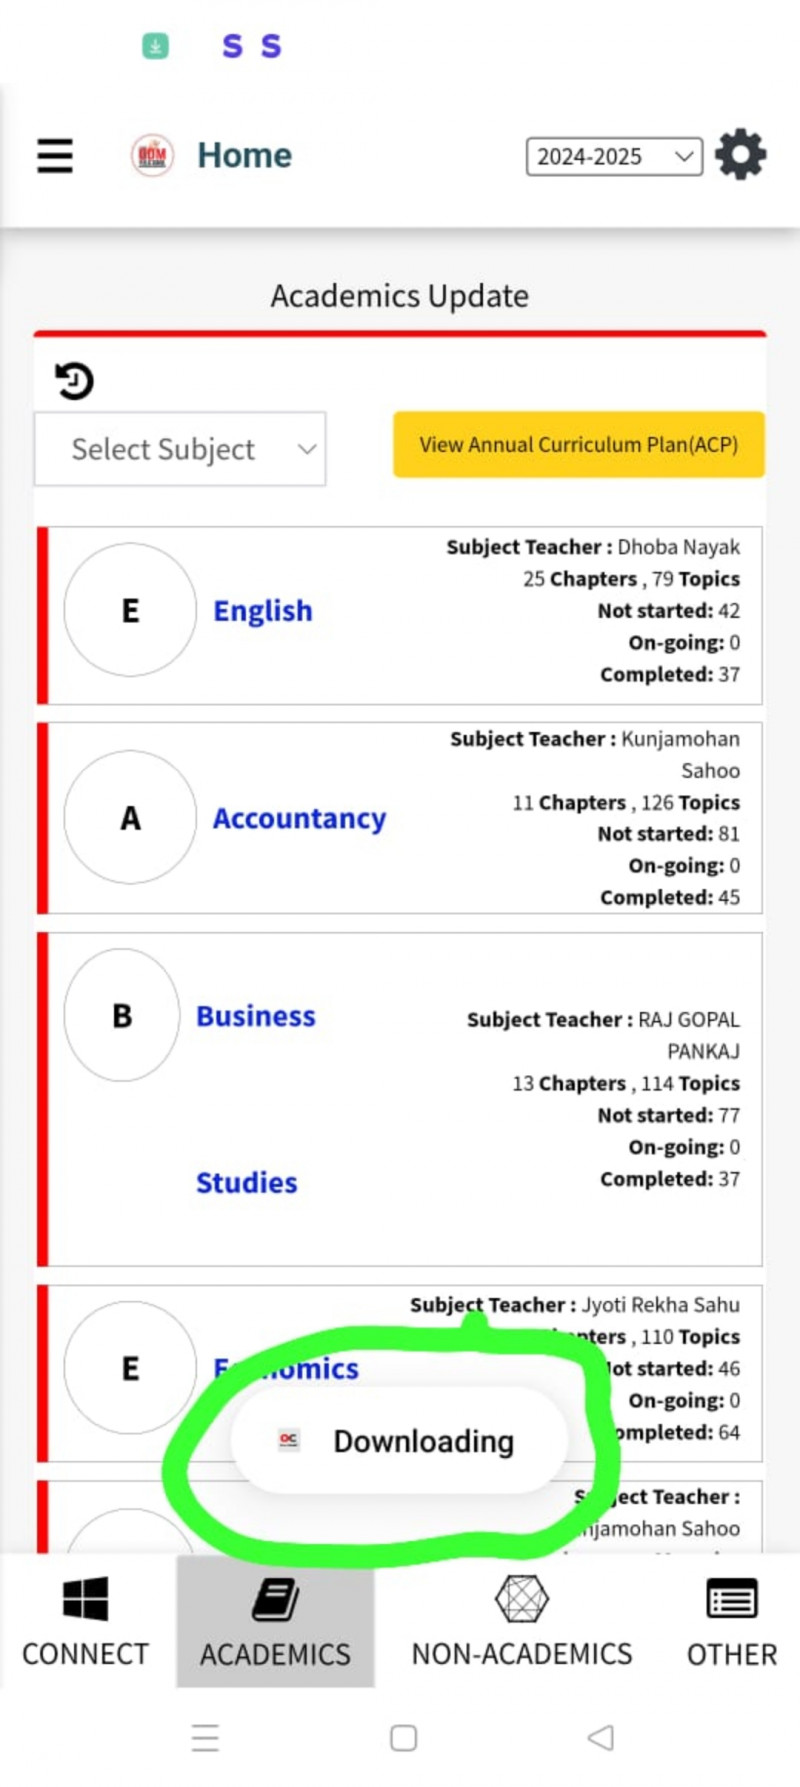Expand the 2024-2025 academic year dropdown
The height and width of the screenshot is (1787, 800).
pyautogui.click(x=614, y=157)
